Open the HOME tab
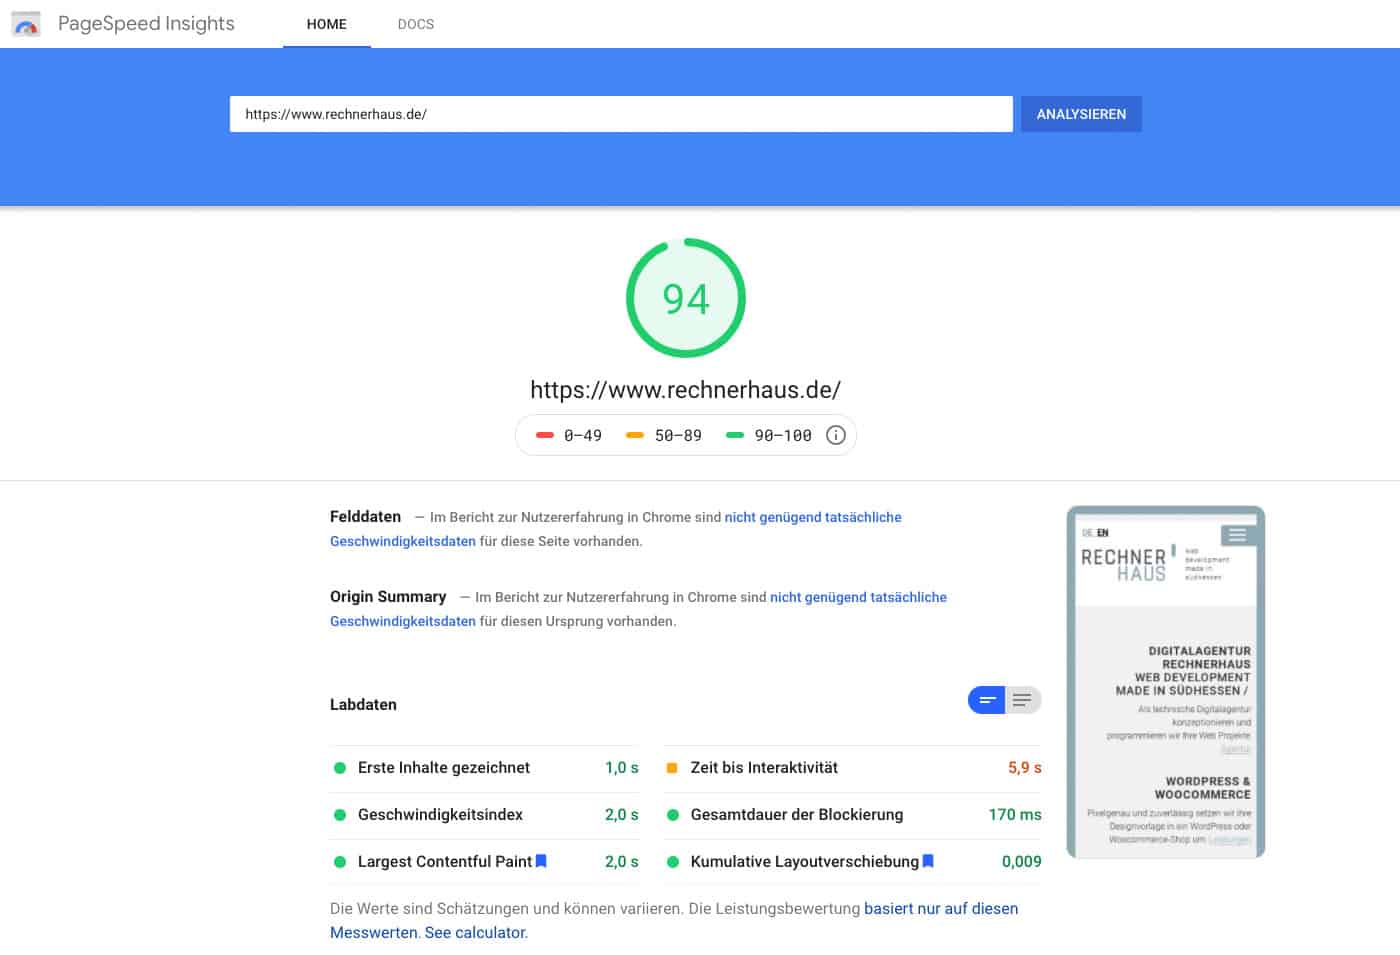This screenshot has width=1400, height=955. click(x=326, y=24)
